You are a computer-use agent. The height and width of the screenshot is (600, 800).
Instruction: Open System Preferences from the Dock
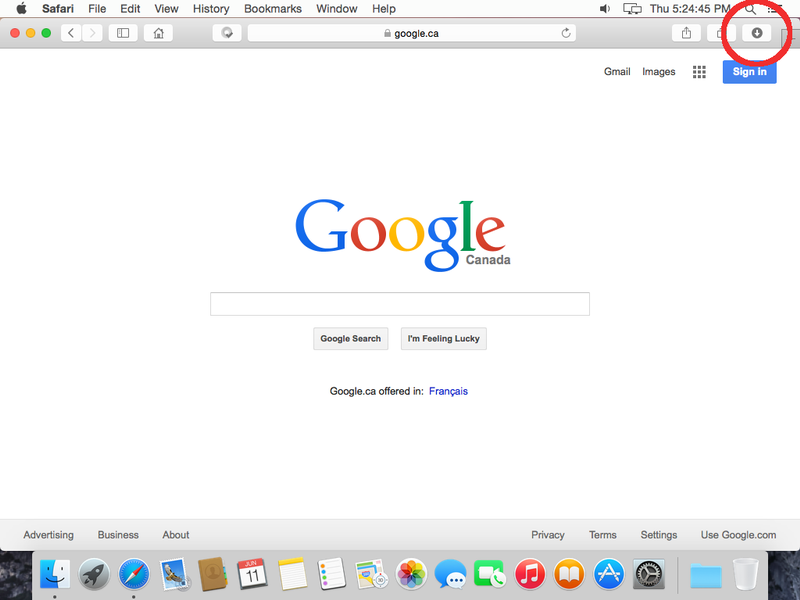click(648, 573)
